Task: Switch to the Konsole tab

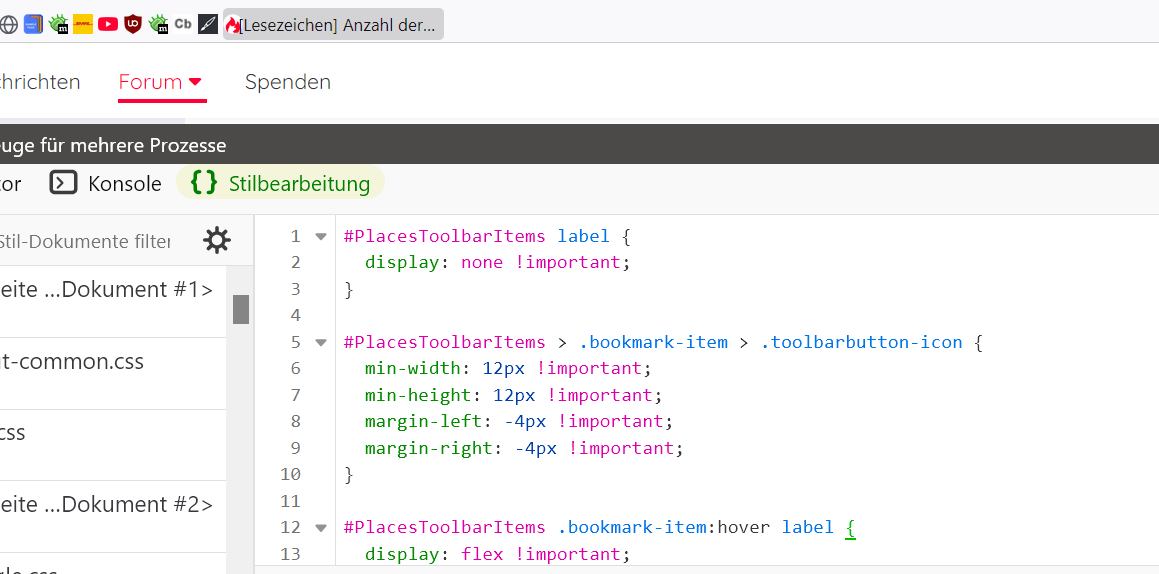Action: pyautogui.click(x=106, y=183)
